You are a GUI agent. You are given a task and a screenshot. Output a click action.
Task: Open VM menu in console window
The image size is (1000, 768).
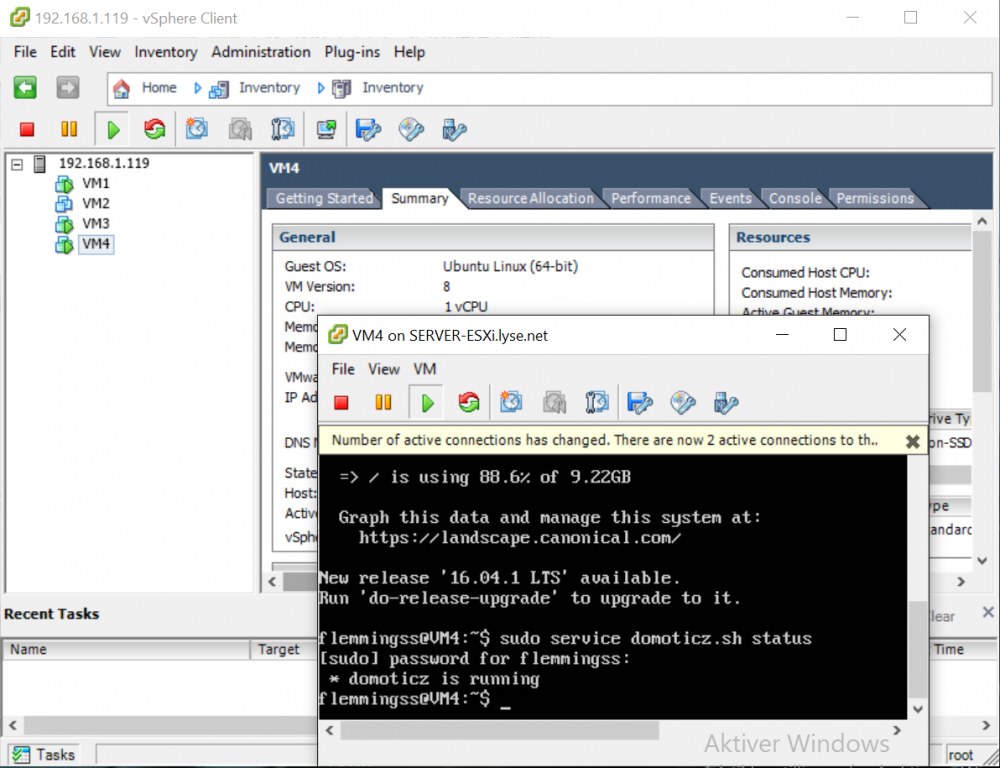(424, 369)
